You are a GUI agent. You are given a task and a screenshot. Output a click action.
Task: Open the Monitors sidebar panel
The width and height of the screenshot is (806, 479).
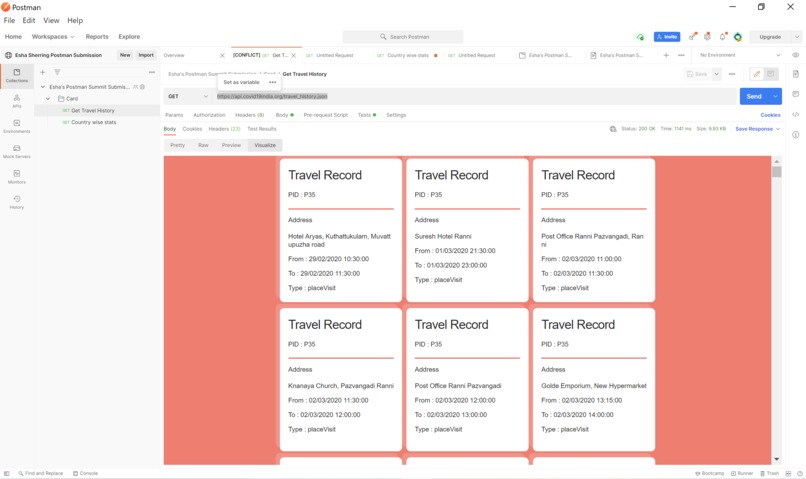16,177
